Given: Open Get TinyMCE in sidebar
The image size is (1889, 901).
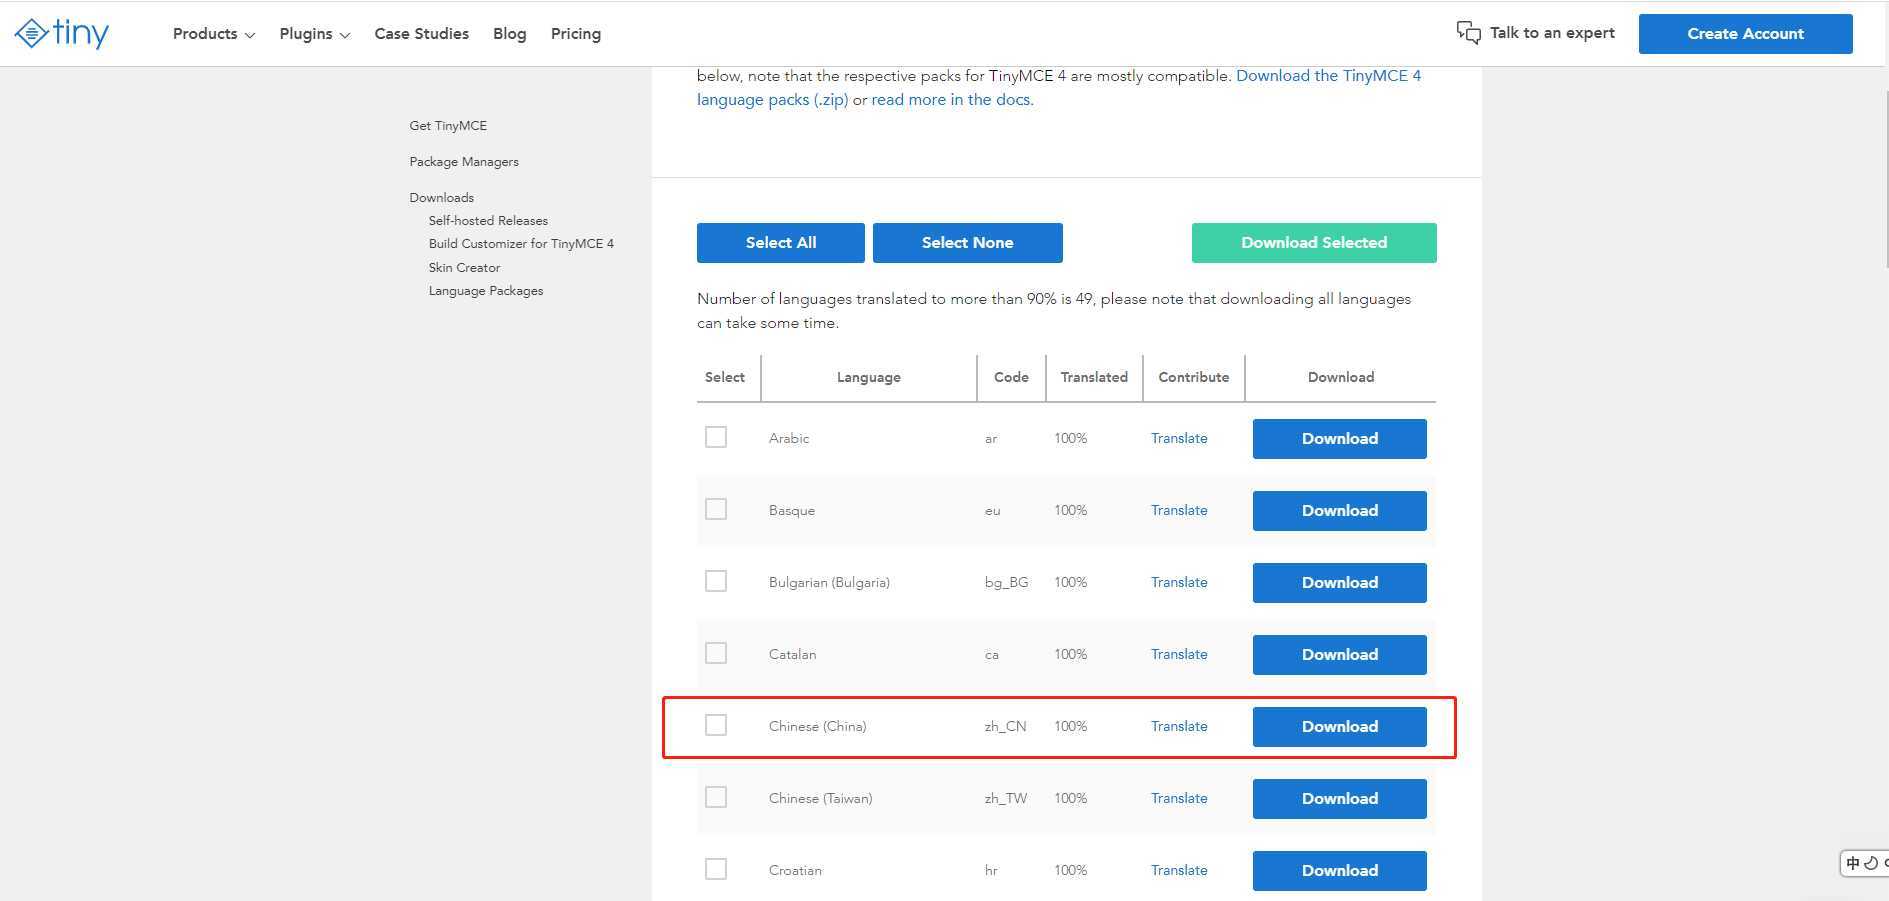Looking at the screenshot, I should [x=448, y=125].
